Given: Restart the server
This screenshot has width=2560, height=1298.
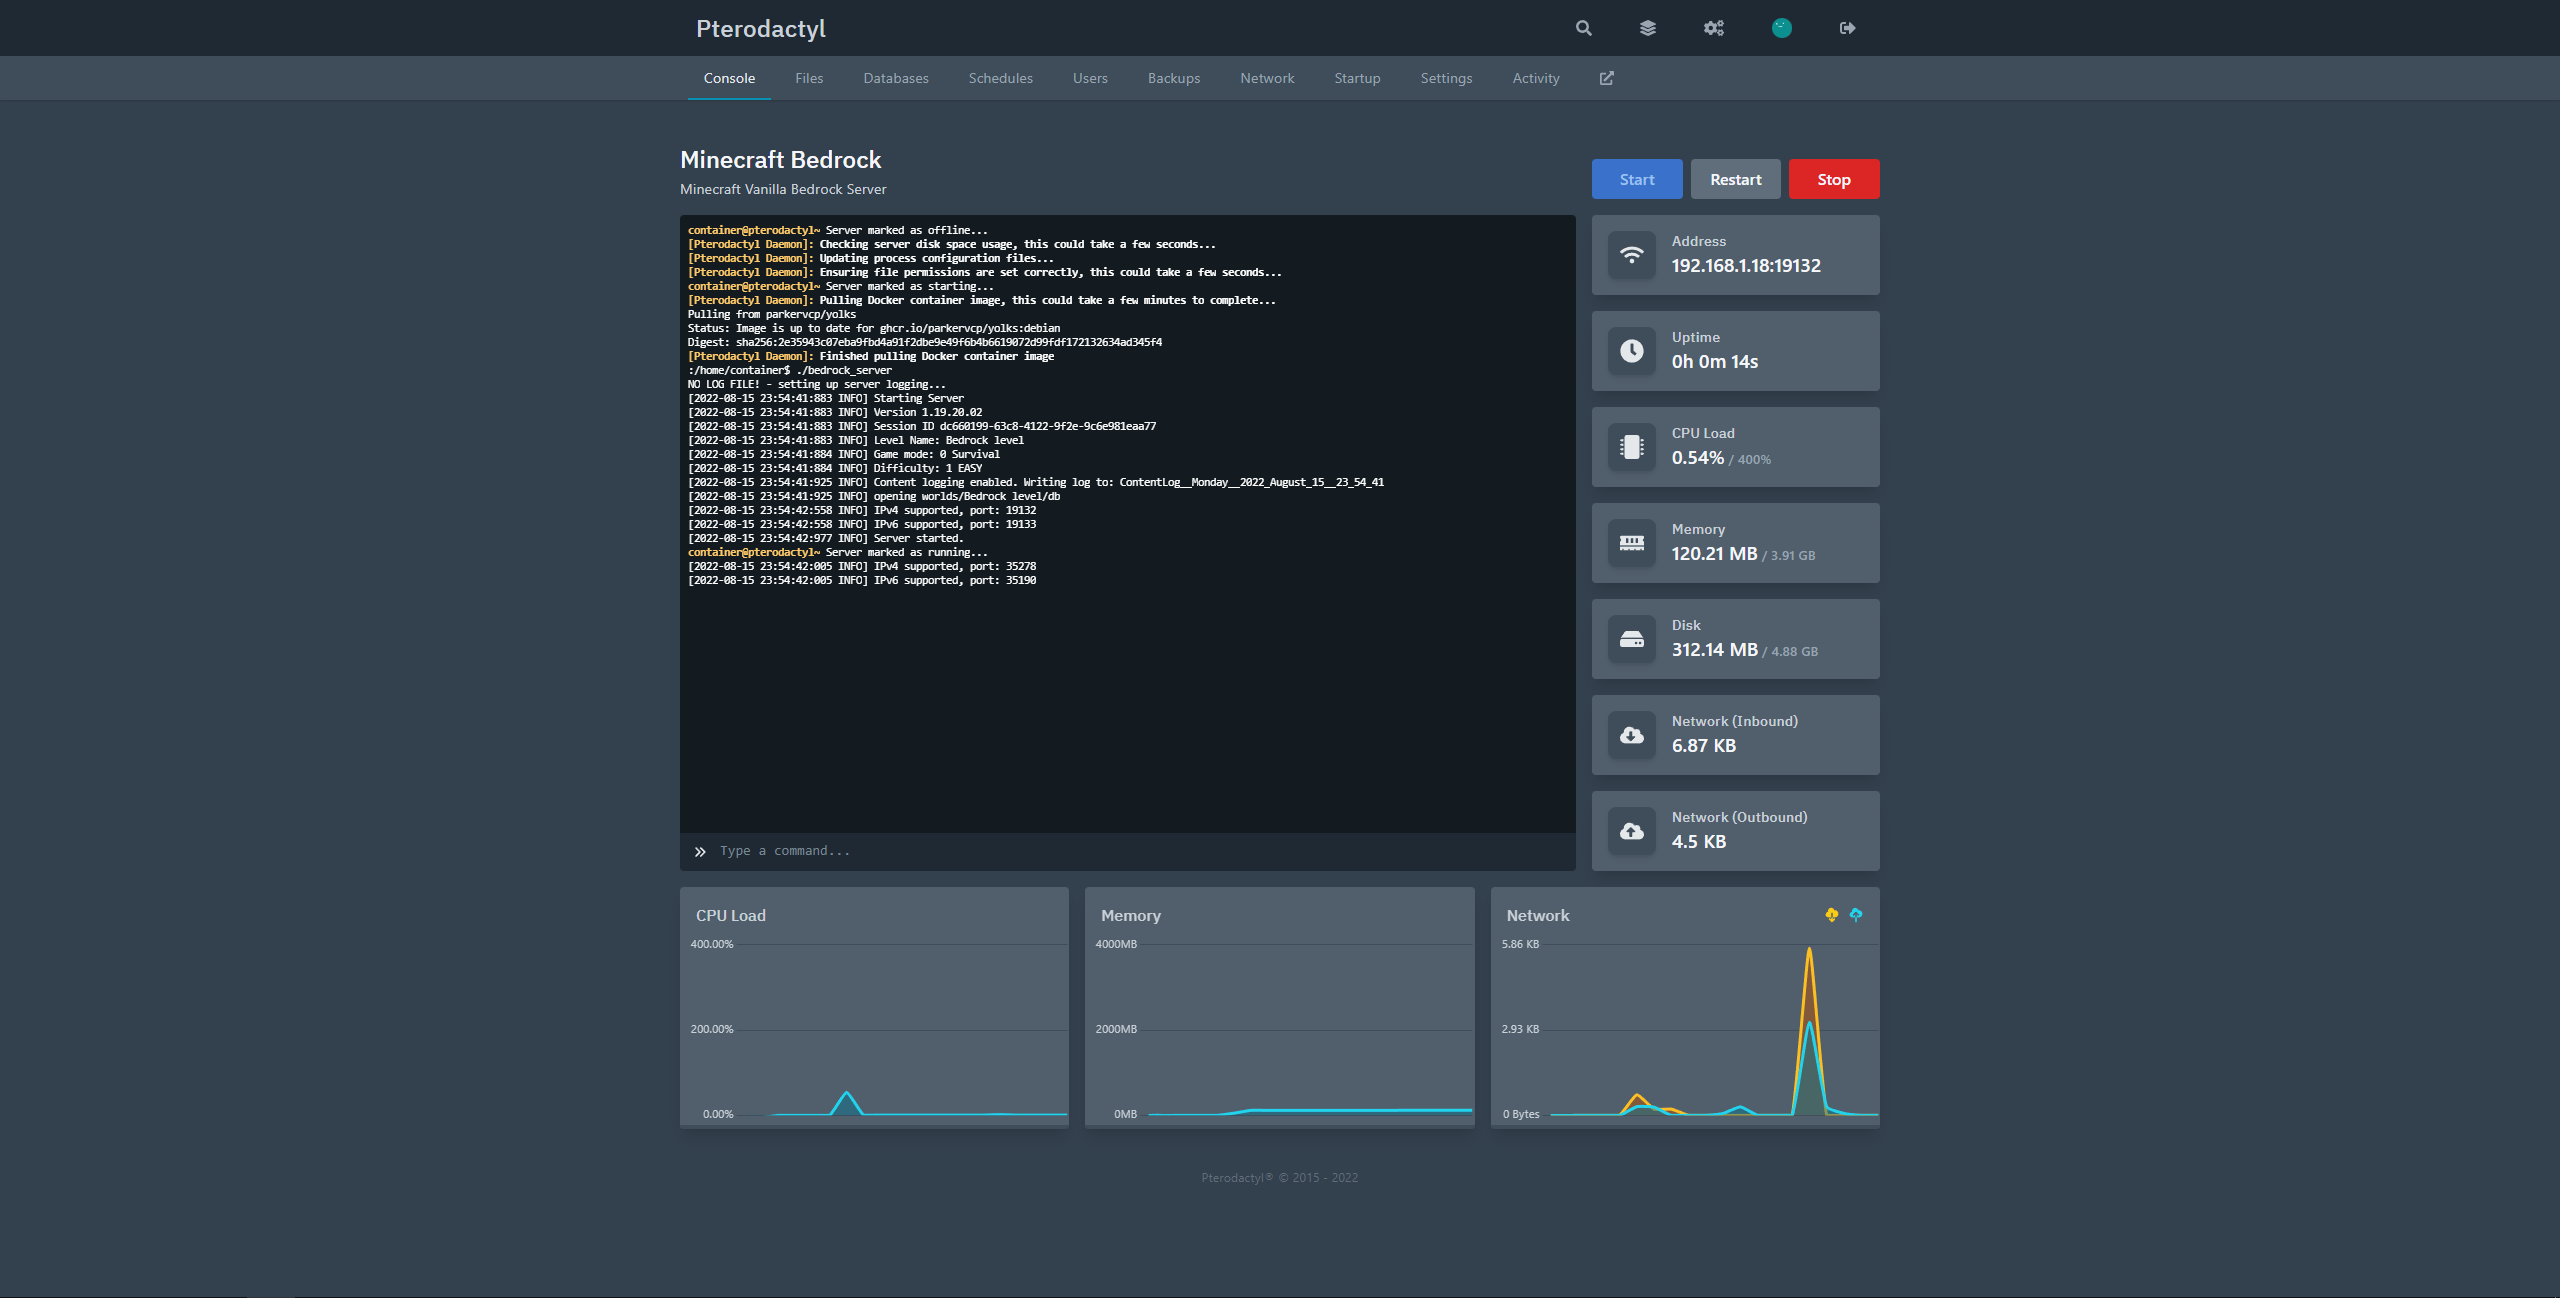Looking at the screenshot, I should coord(1735,179).
